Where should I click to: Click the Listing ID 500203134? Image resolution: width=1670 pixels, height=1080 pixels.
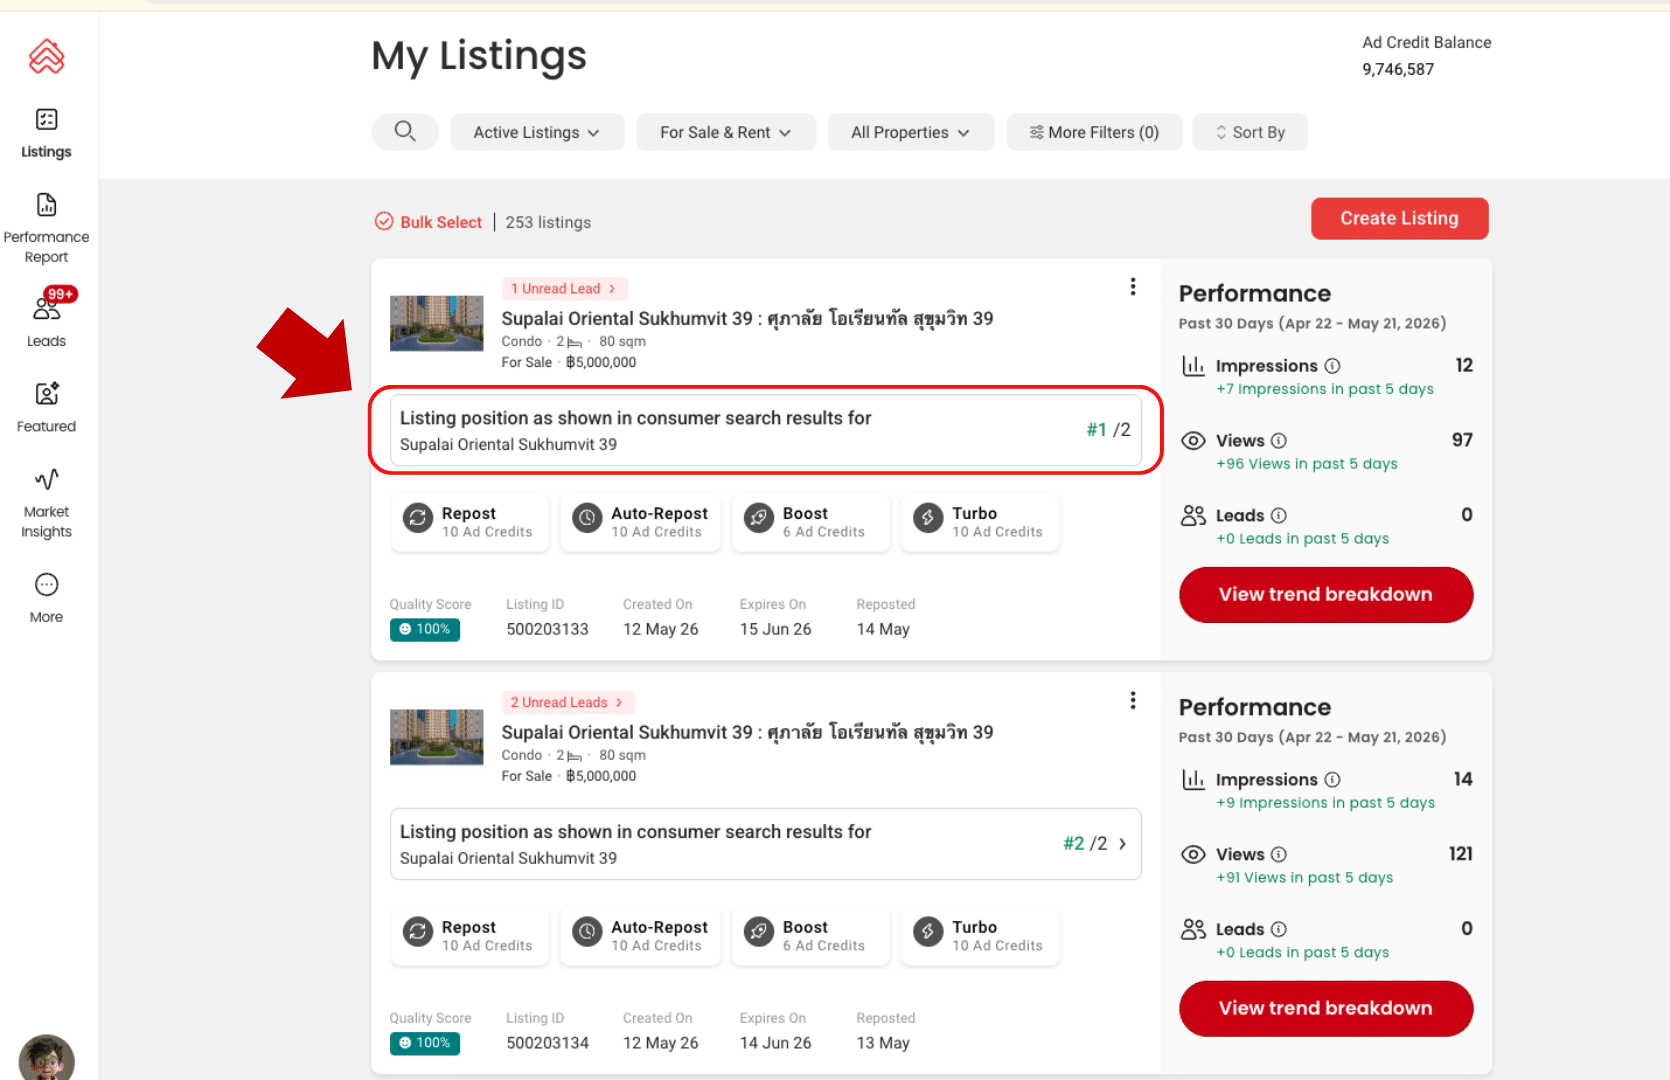pos(547,1044)
